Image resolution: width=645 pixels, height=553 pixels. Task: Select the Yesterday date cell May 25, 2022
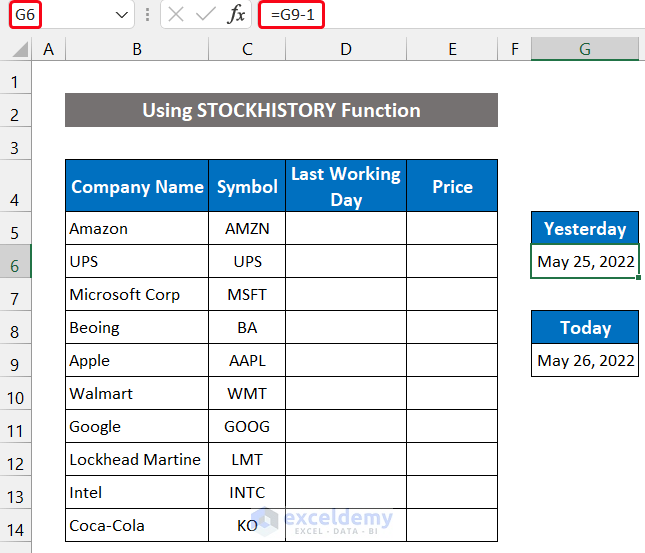pos(585,262)
